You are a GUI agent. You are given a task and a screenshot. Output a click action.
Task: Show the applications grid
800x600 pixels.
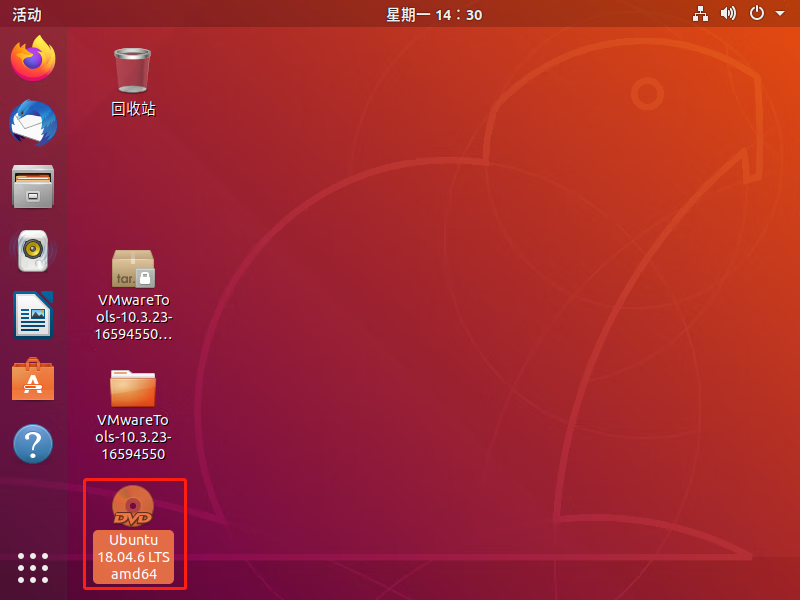33,568
